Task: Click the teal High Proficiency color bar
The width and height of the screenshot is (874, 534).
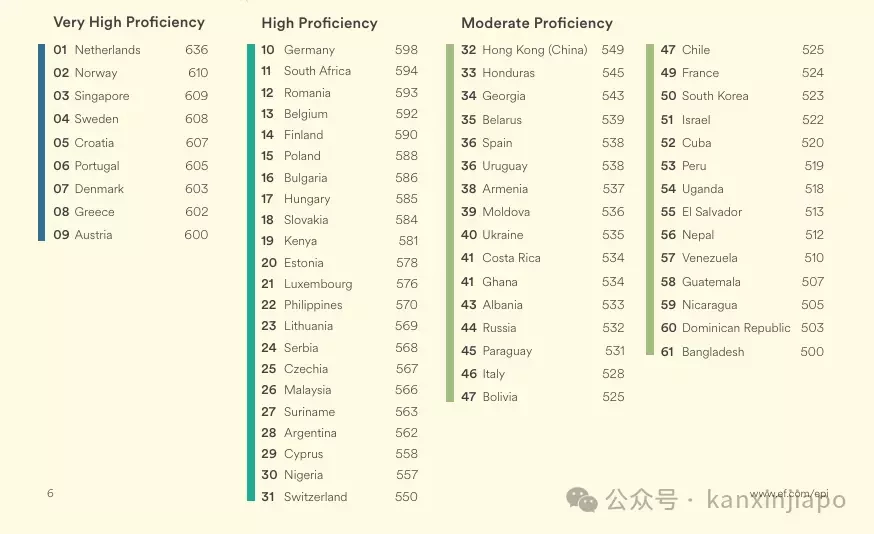Action: tap(251, 273)
